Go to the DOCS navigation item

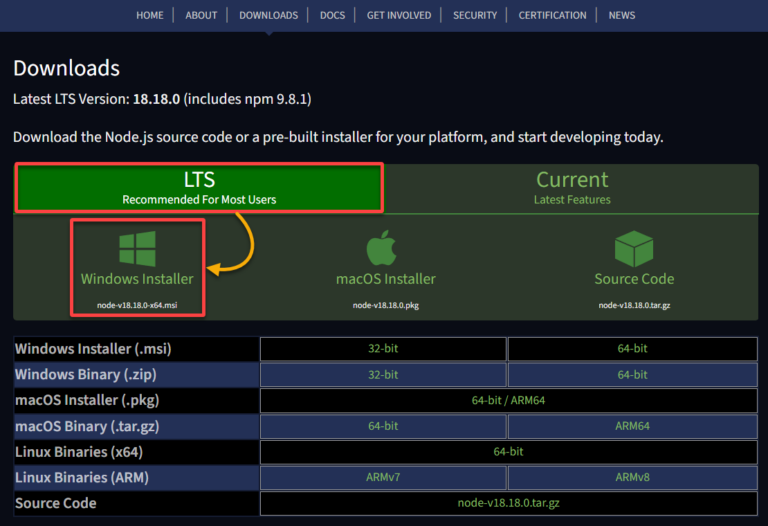point(333,15)
